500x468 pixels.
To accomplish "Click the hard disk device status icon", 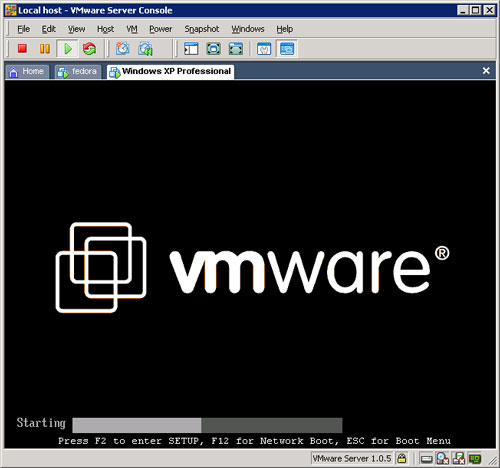I will 426,459.
